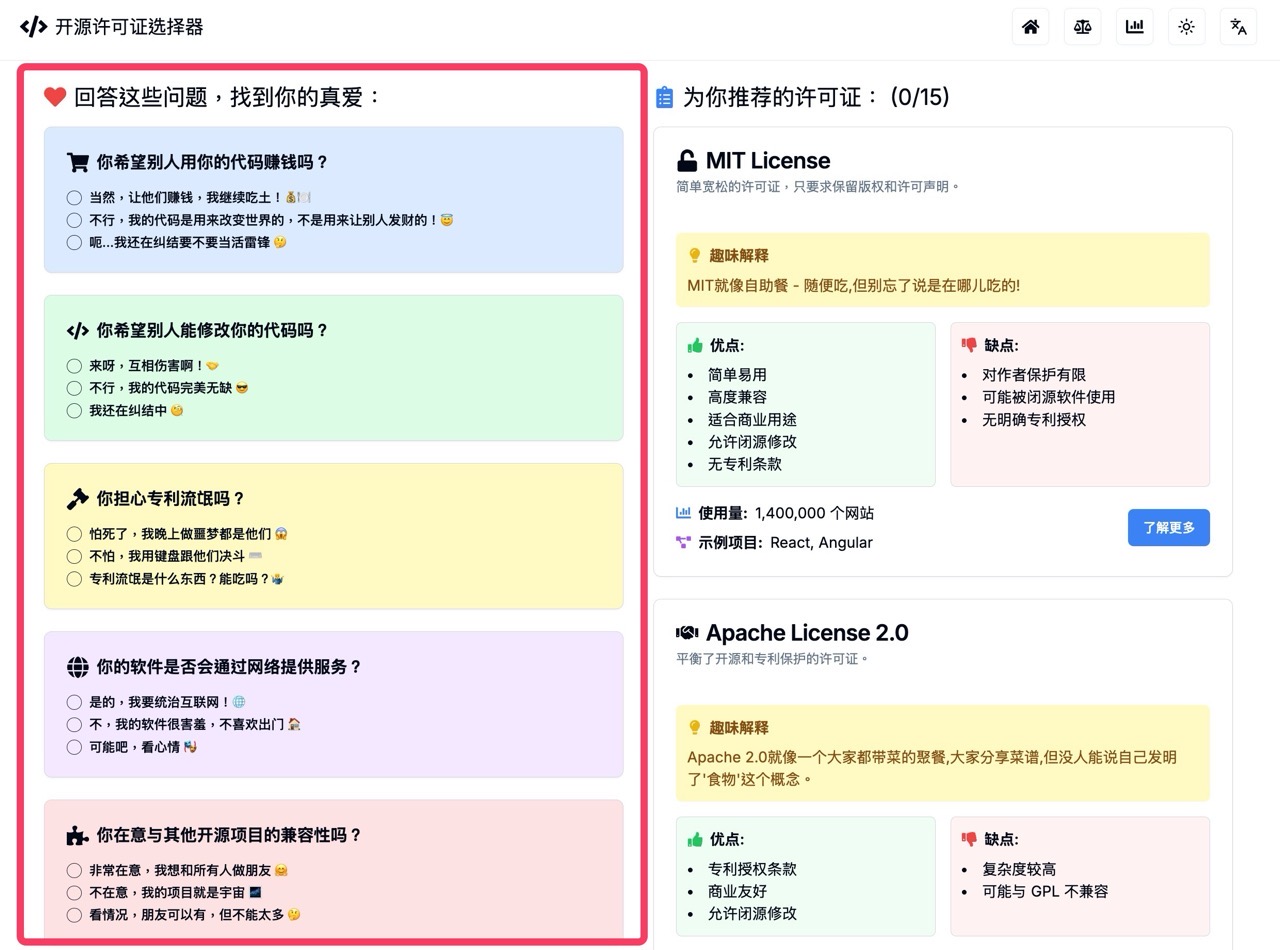
Task: Click the thumbs-up icon in MIT 优点
Action: [695, 345]
